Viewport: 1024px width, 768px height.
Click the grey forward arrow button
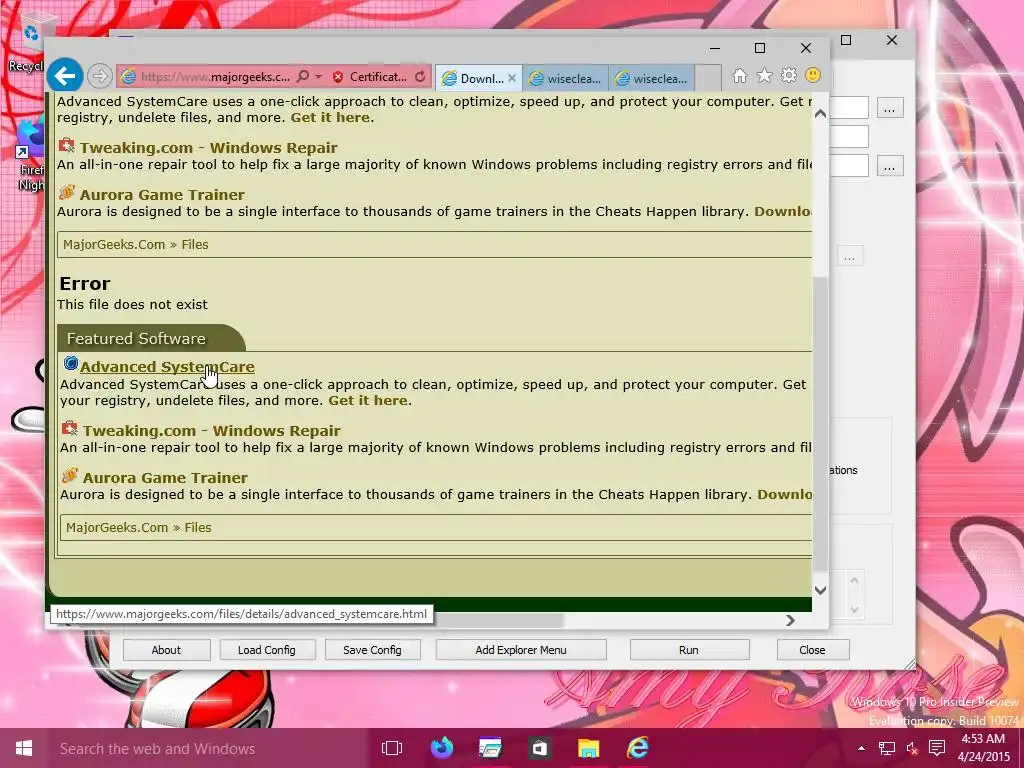click(99, 76)
